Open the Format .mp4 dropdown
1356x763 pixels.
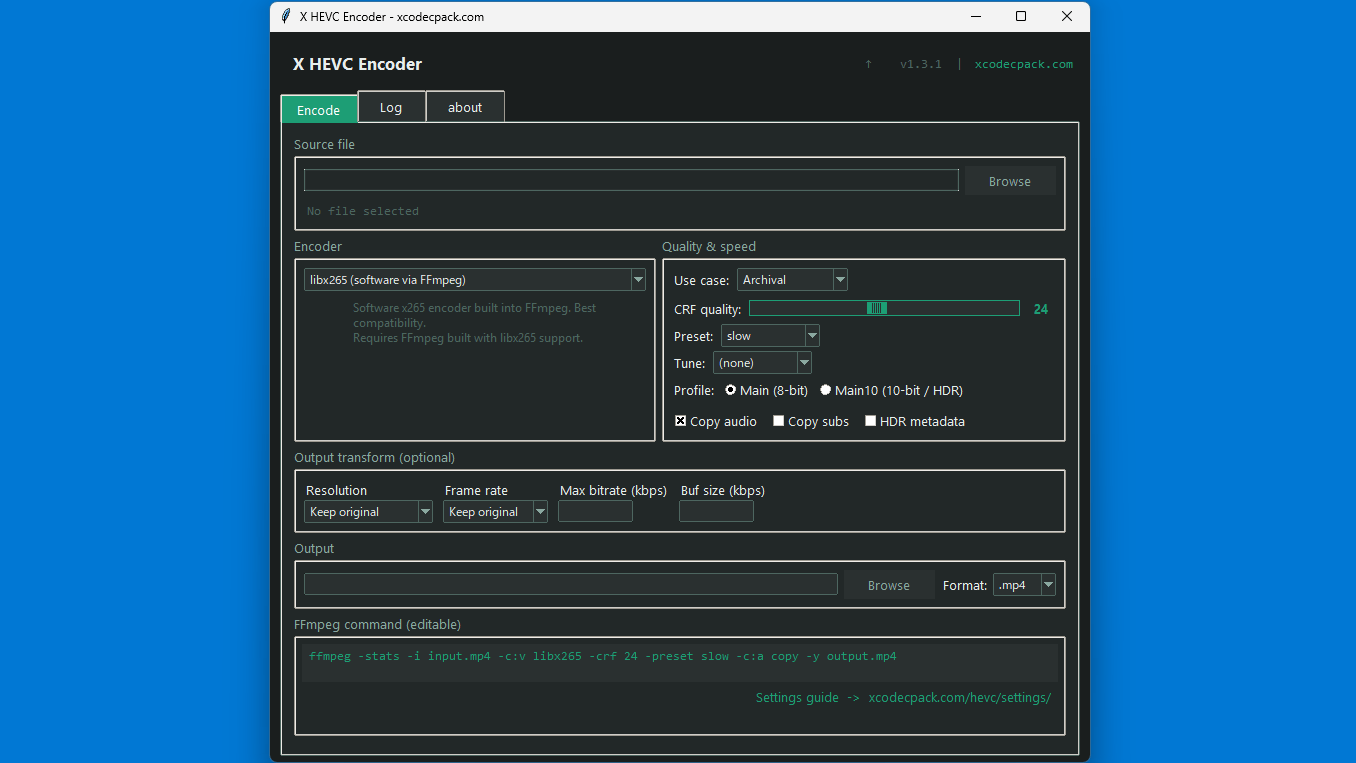click(x=1024, y=585)
